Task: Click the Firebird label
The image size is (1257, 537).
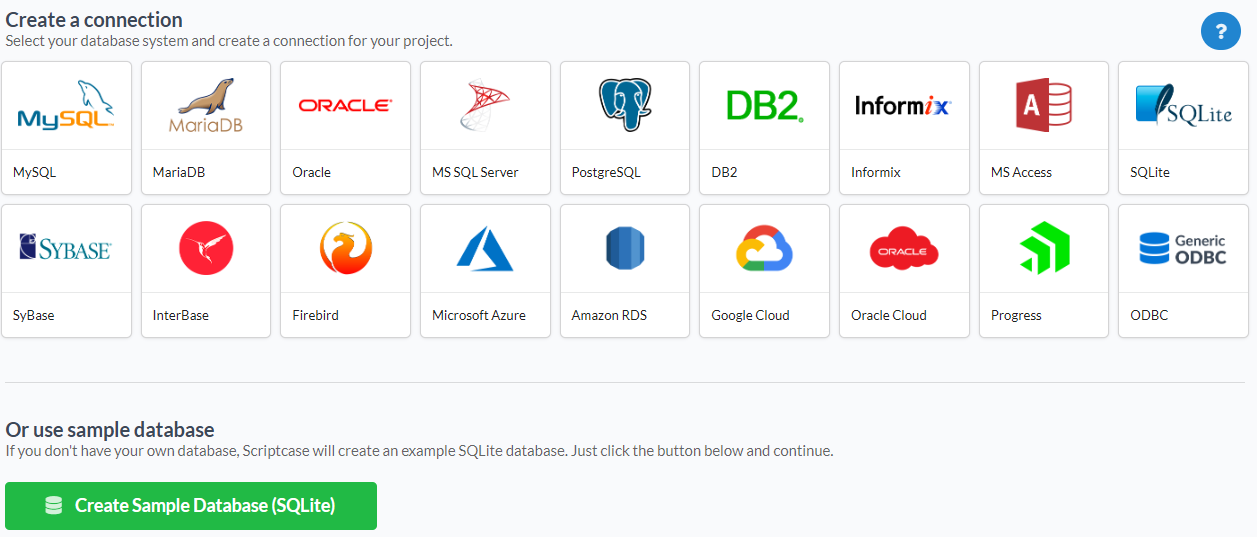Action: [315, 315]
